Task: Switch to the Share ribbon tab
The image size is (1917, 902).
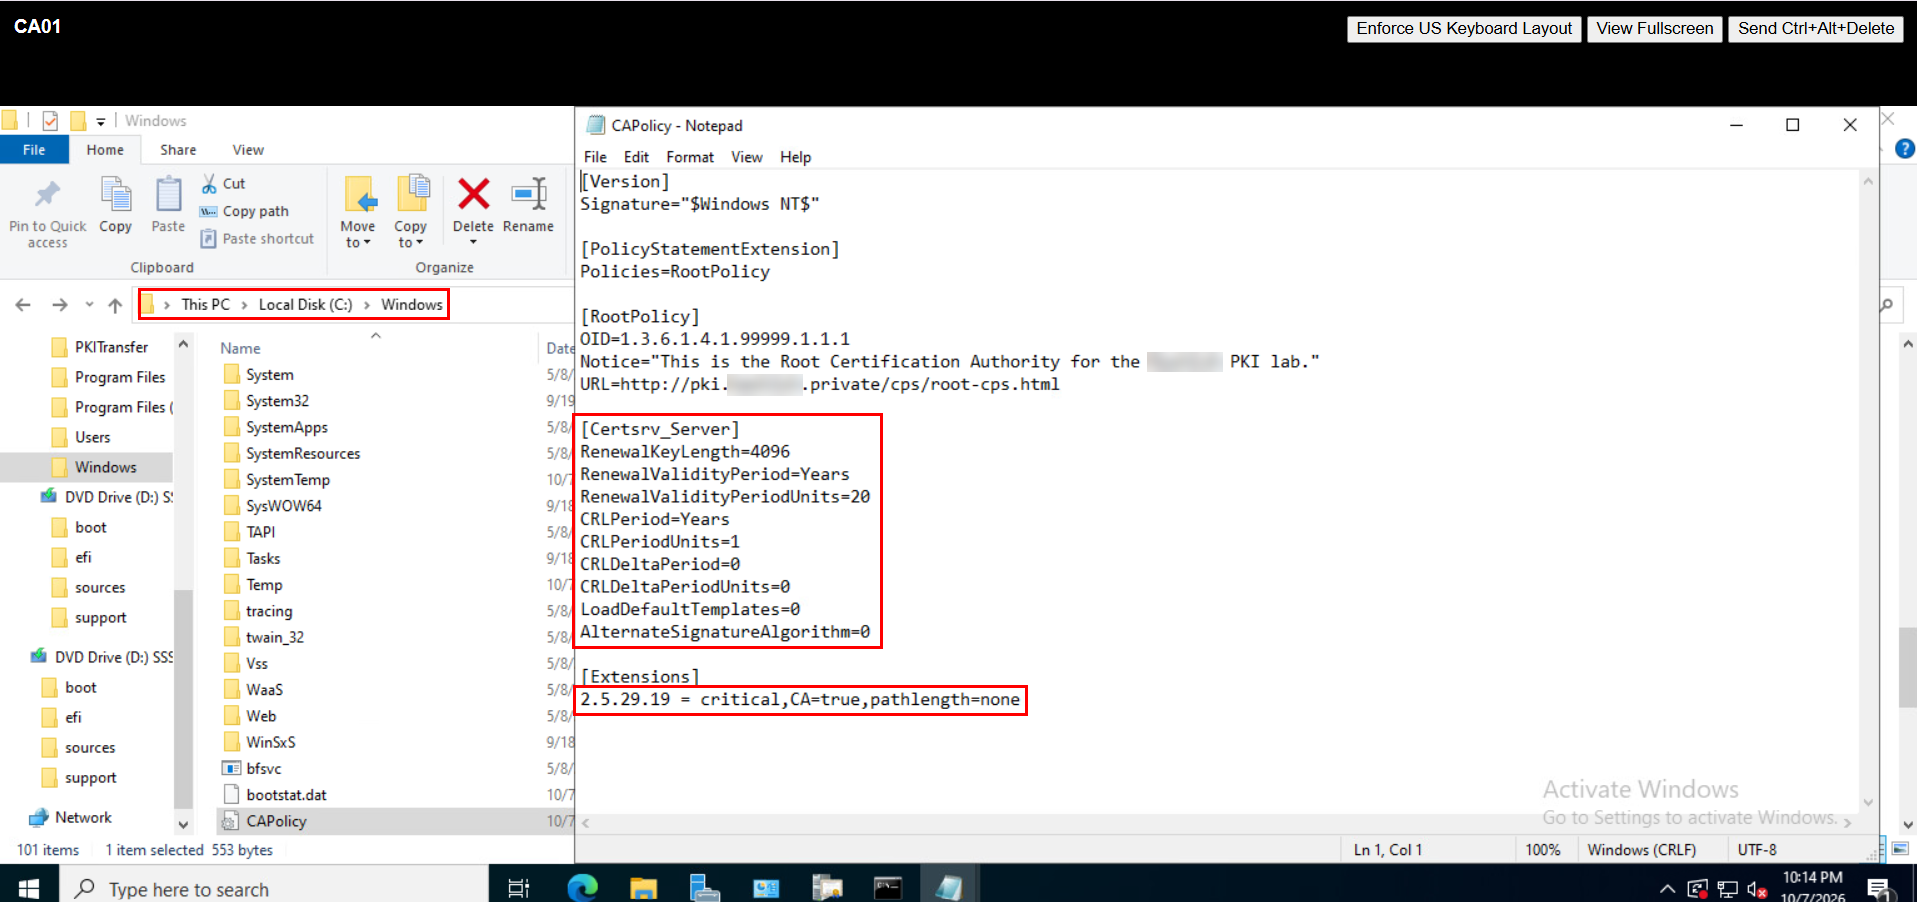Action: tap(178, 150)
